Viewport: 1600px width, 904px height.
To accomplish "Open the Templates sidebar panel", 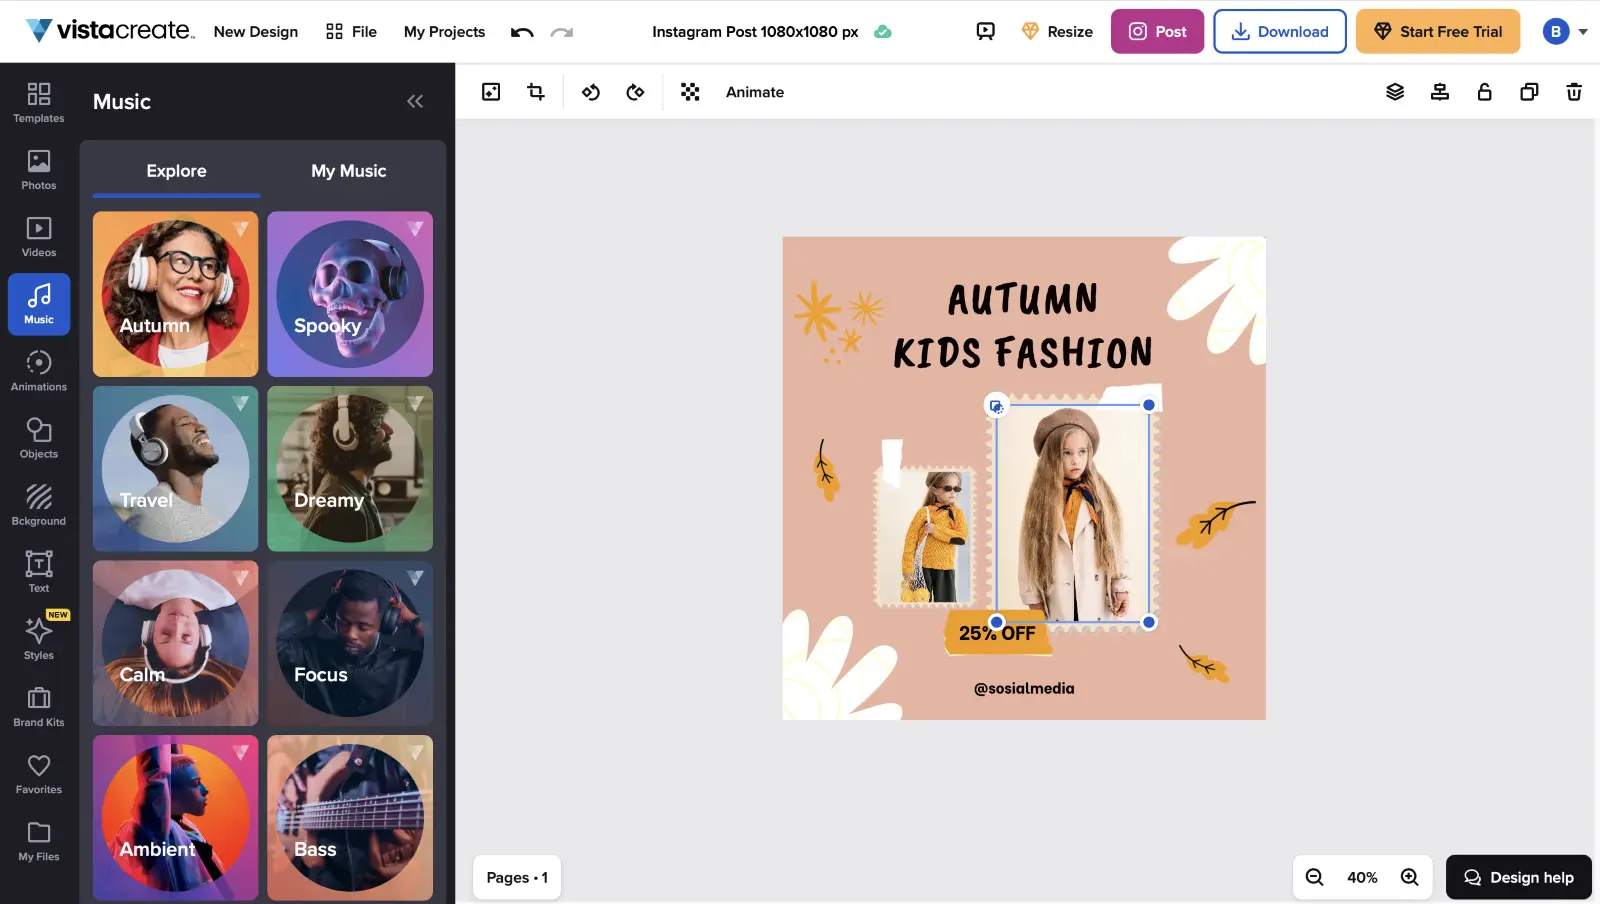I will click(x=39, y=102).
